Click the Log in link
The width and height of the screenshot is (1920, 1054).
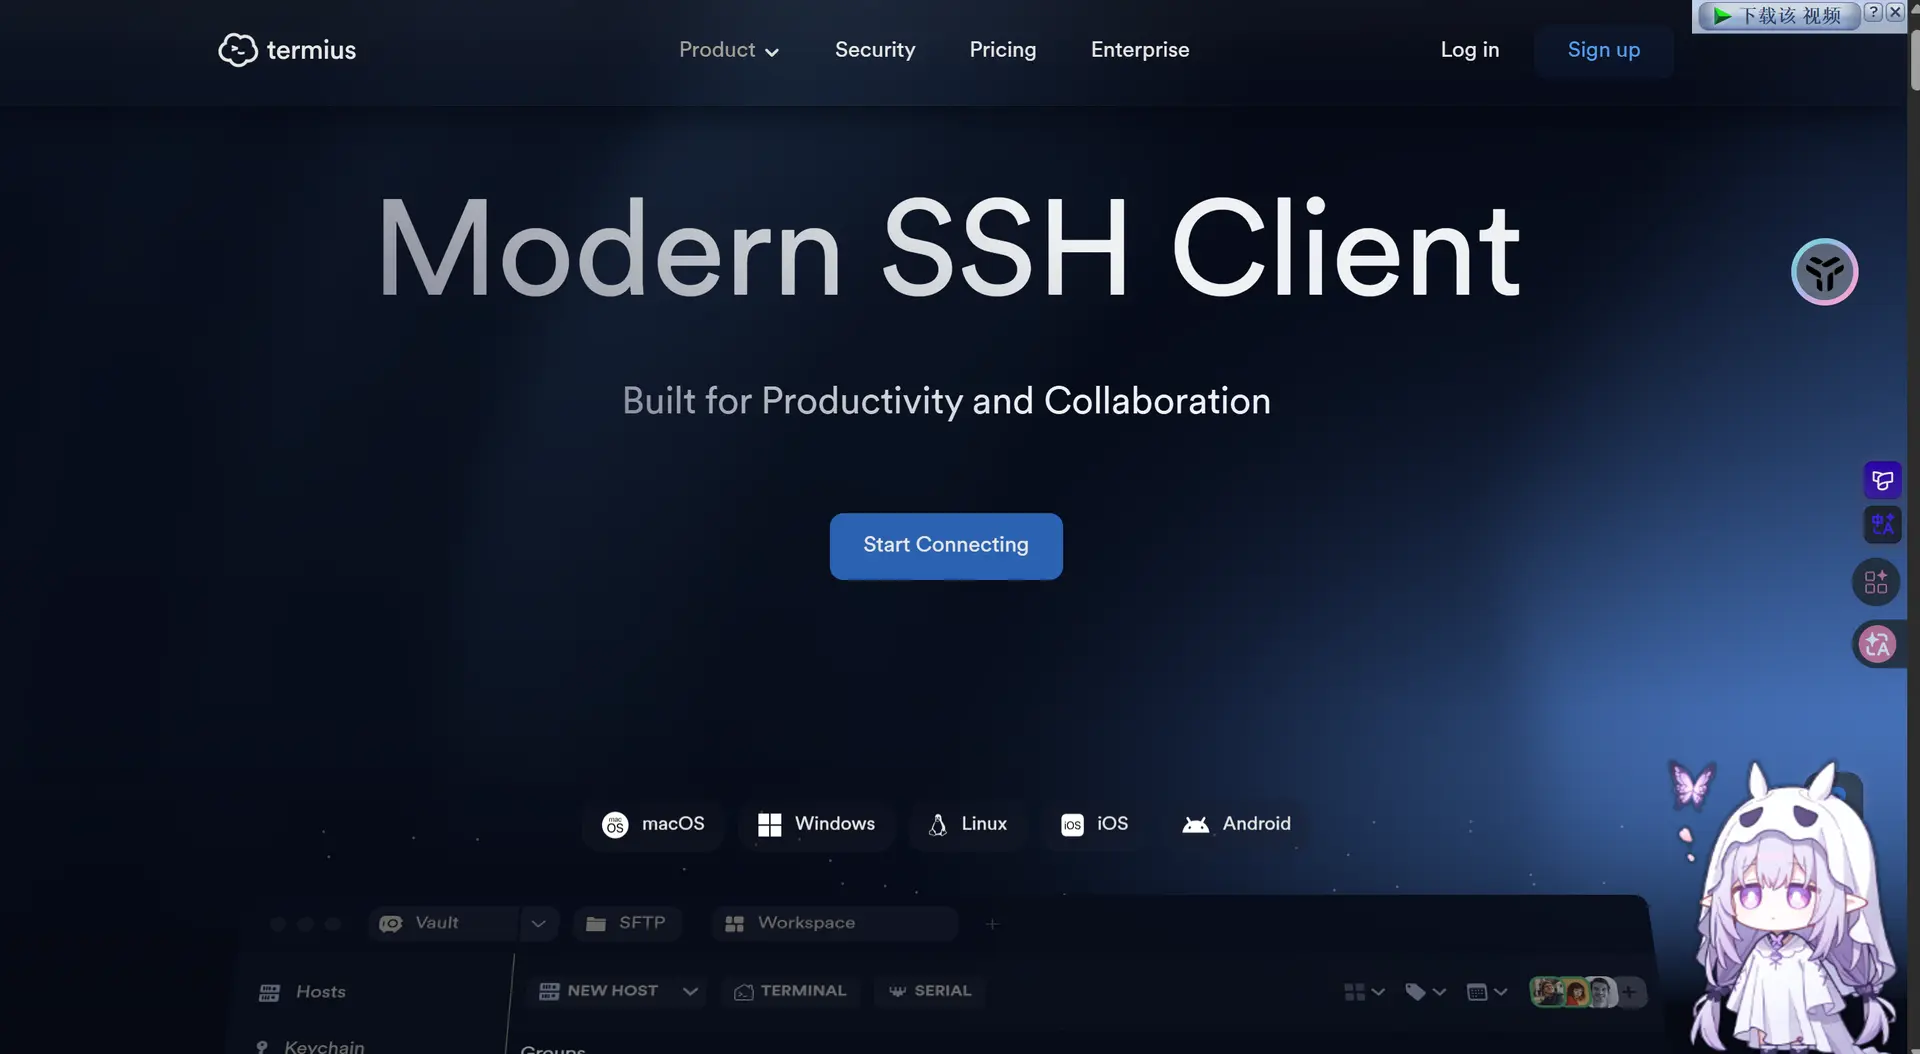[x=1470, y=50]
